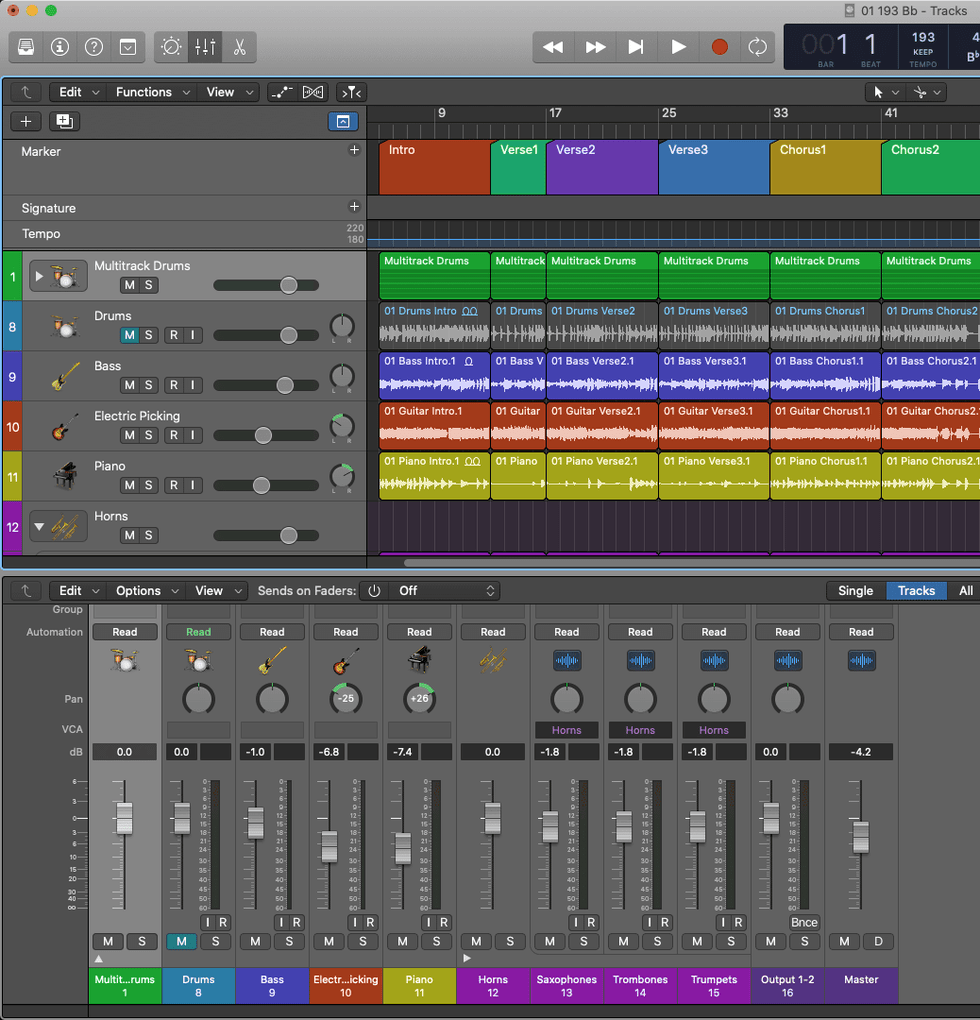Expand the Multitrack Drums track stack
The image size is (980, 1020).
(40, 276)
